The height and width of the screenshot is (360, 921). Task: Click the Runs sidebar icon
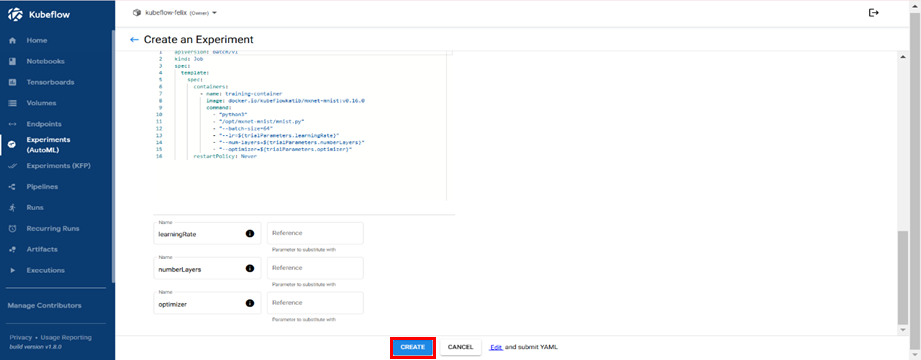[12, 208]
